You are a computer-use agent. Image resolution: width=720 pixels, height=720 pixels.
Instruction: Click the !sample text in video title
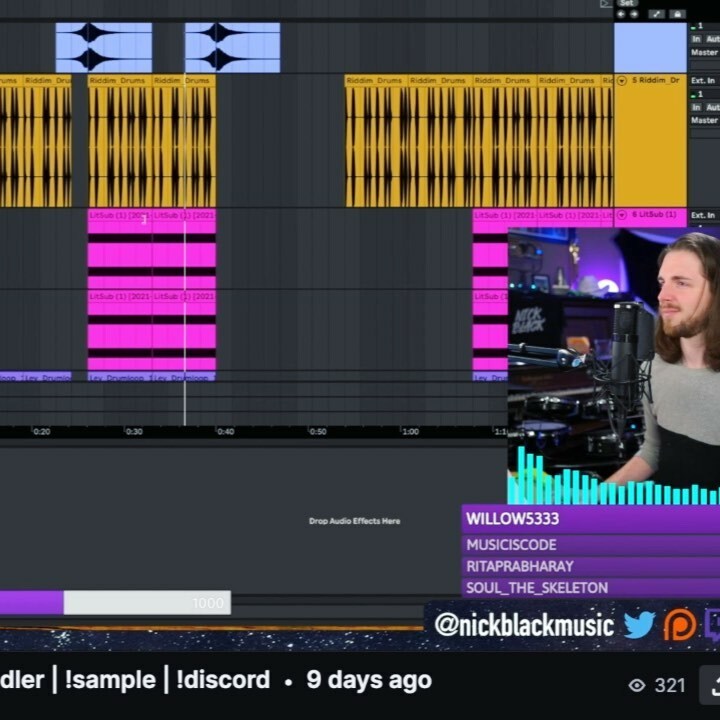point(110,680)
